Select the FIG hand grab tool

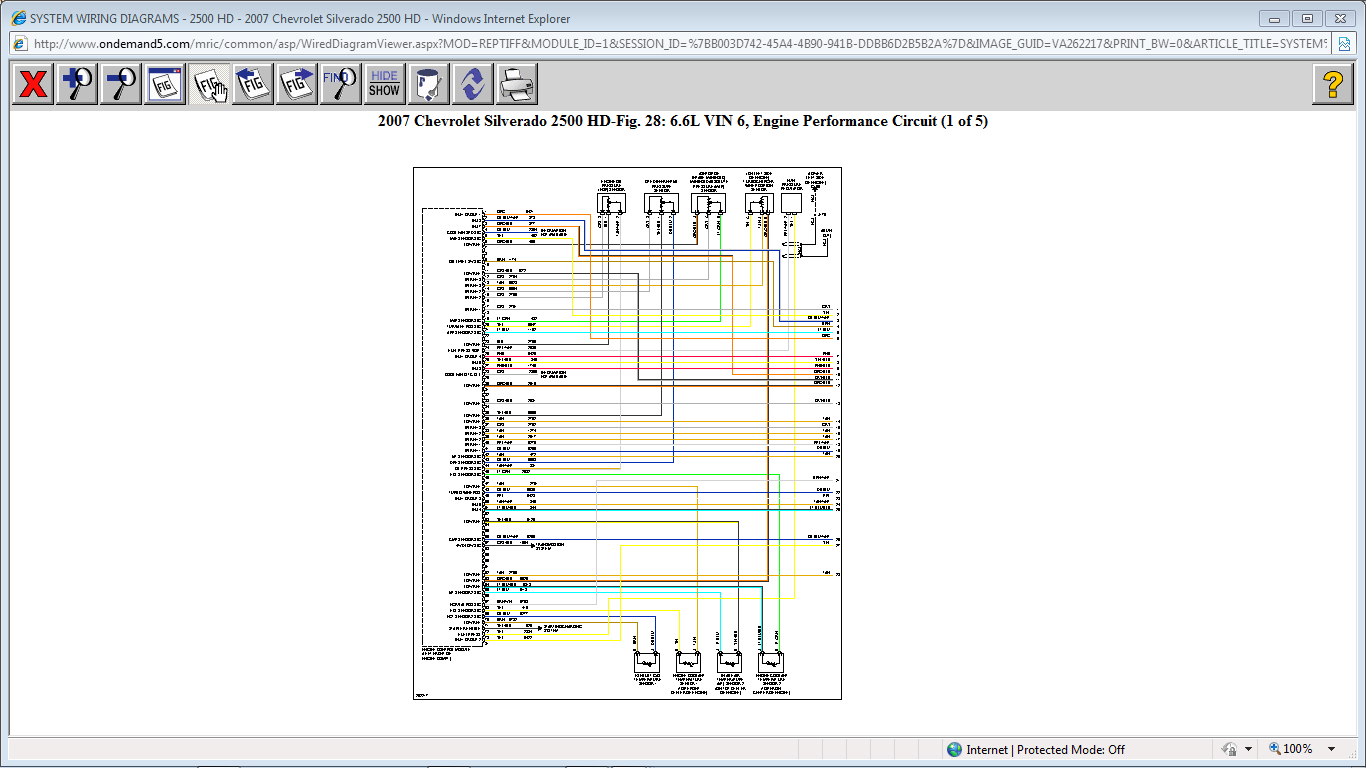tap(208, 83)
